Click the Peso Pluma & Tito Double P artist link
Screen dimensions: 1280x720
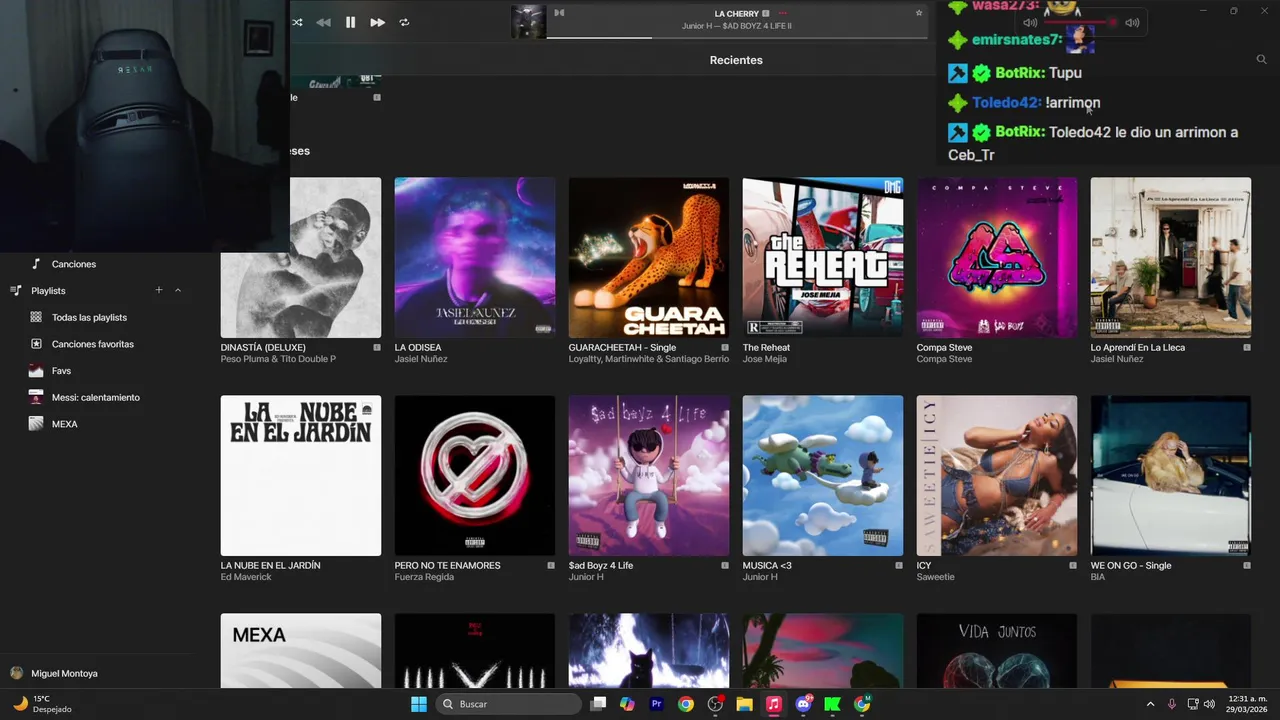point(278,359)
